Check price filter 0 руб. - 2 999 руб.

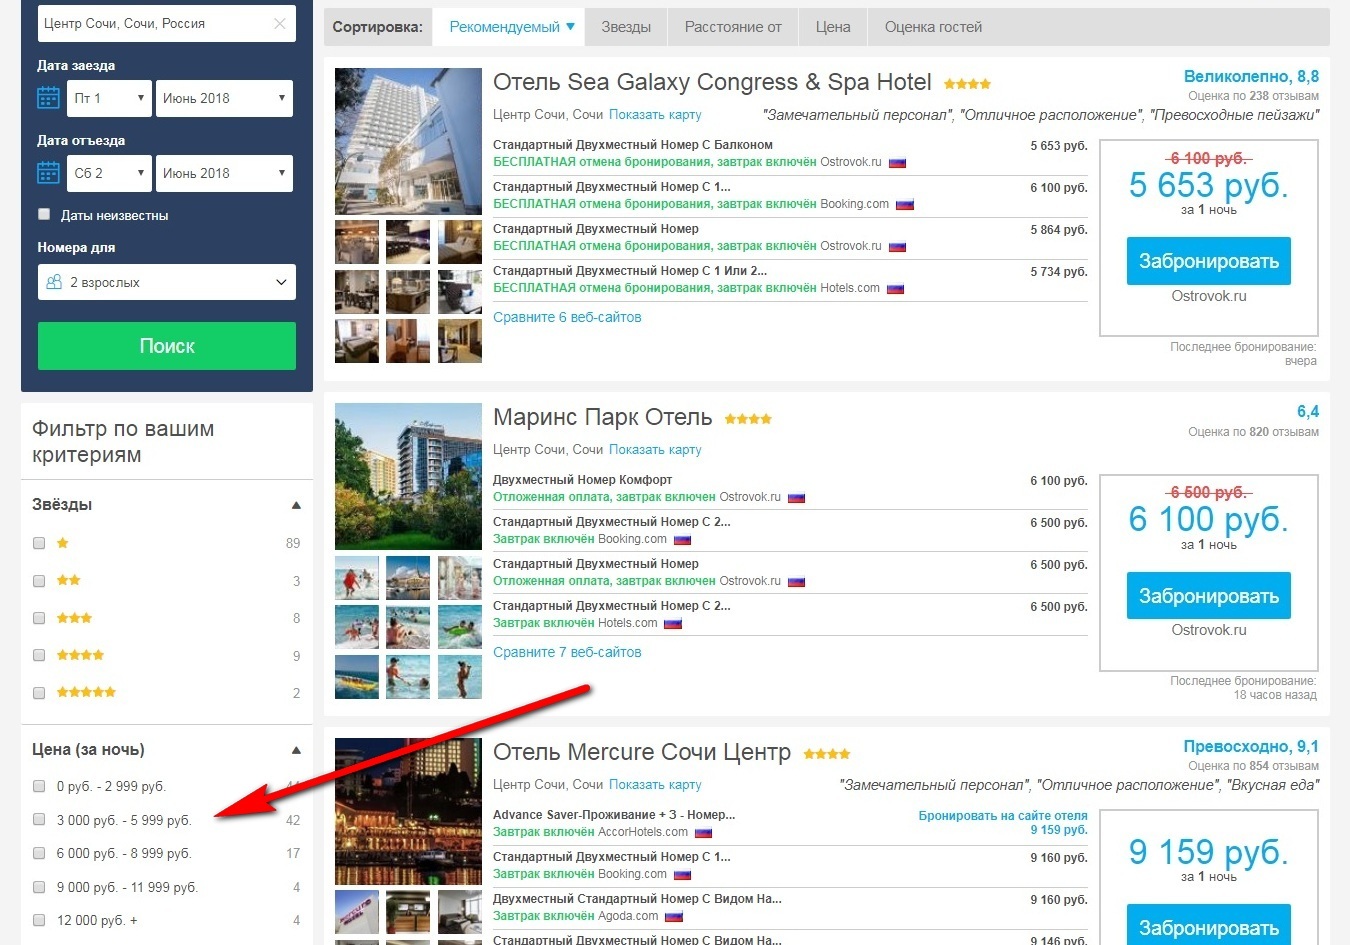click(39, 786)
